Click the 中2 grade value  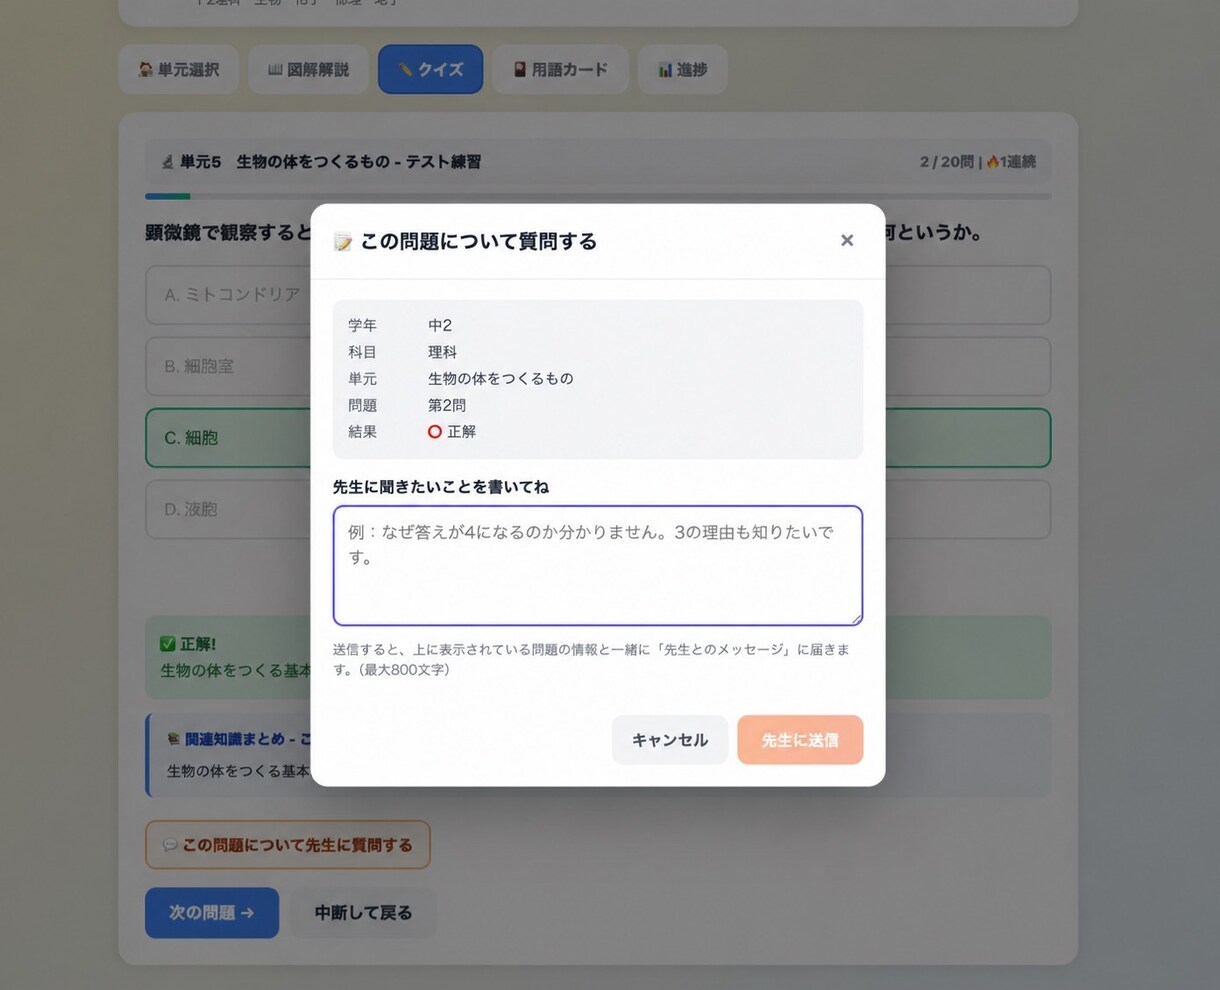pos(440,325)
